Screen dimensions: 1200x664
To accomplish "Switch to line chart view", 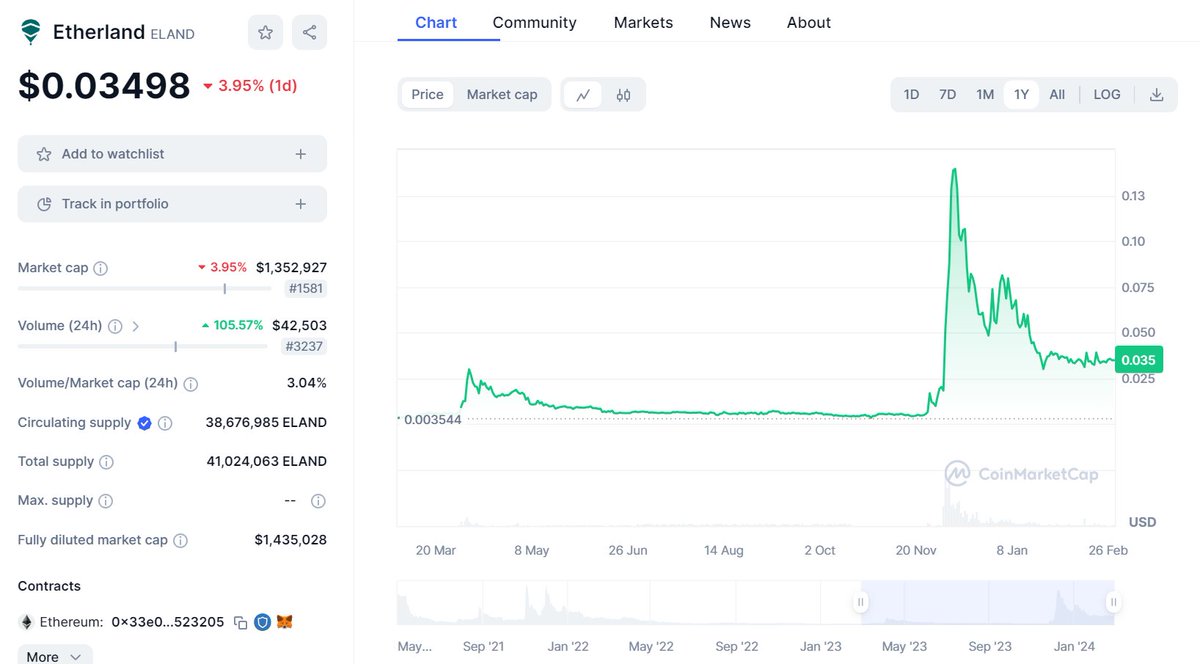I will [583, 95].
